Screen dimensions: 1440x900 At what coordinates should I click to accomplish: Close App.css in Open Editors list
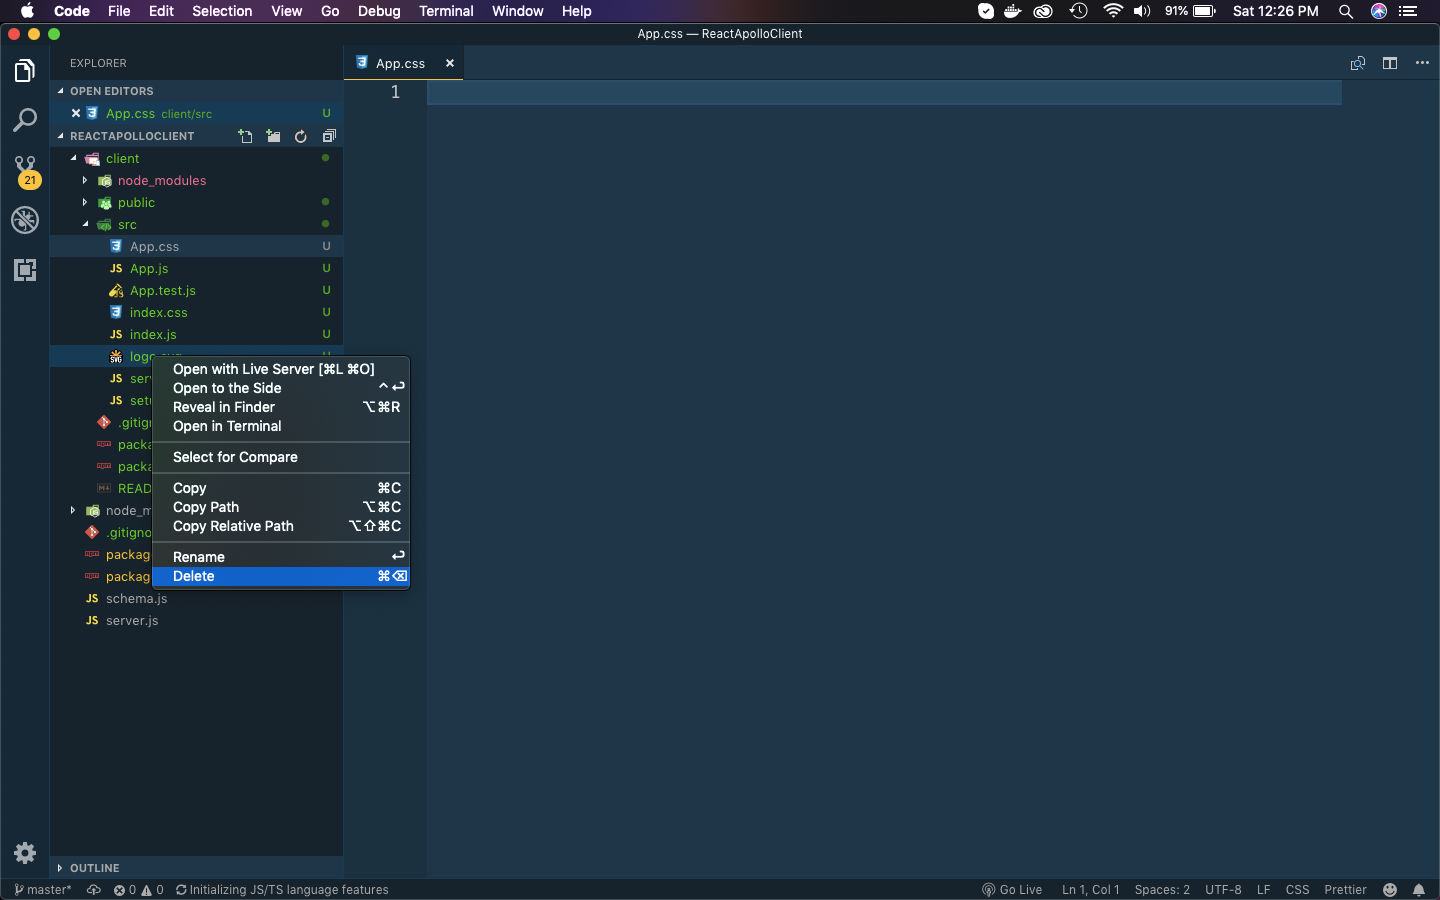coord(76,113)
